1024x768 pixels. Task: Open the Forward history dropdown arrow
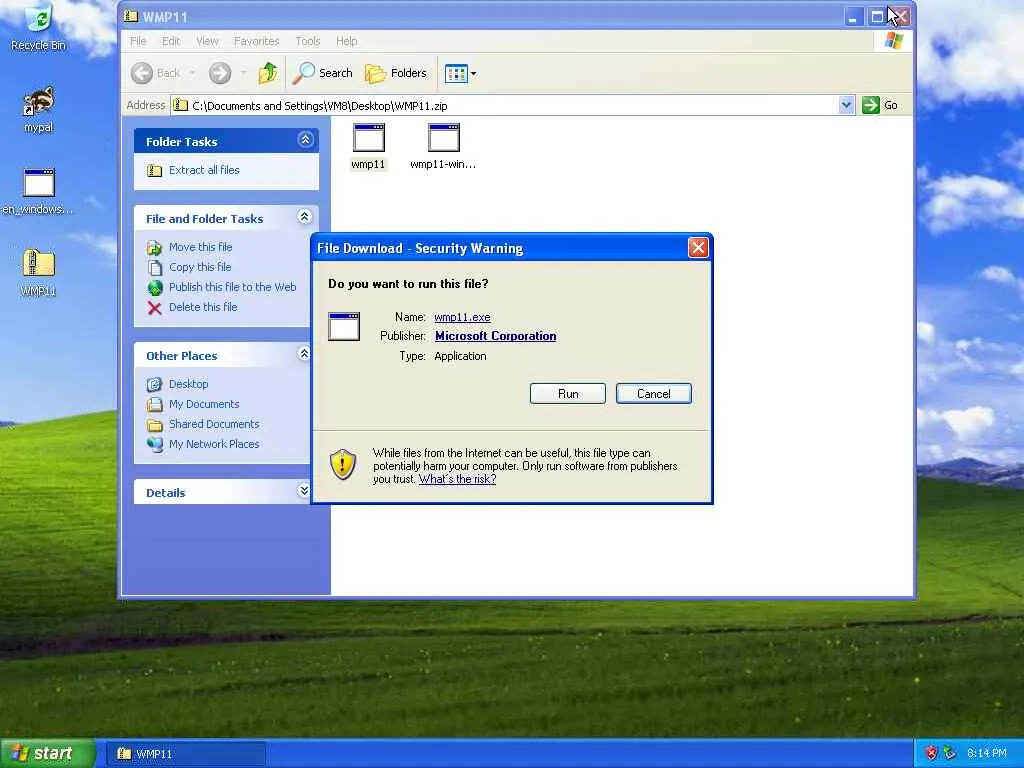point(243,73)
